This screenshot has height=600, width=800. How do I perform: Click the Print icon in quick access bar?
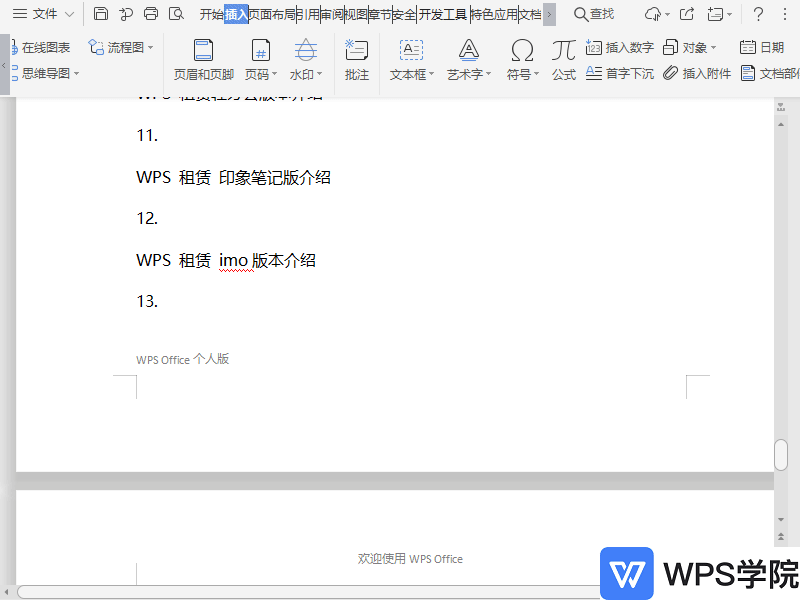(151, 14)
